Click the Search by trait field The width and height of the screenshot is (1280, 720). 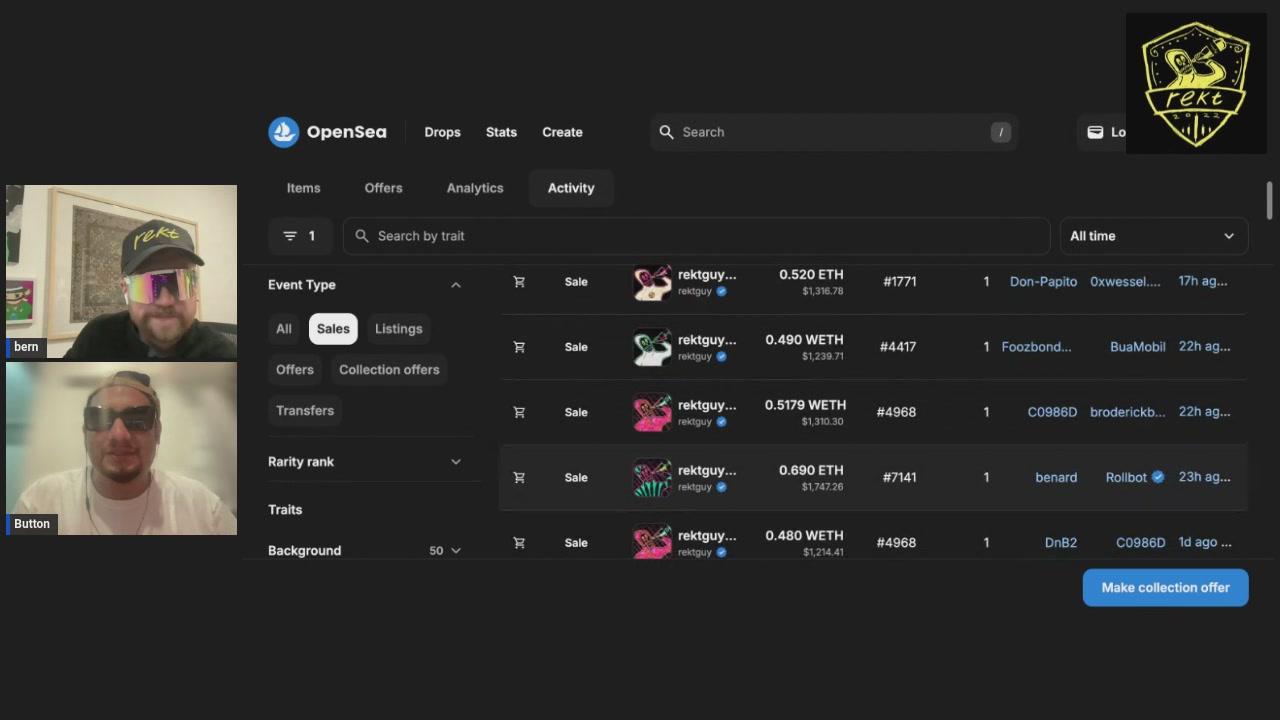click(700, 236)
